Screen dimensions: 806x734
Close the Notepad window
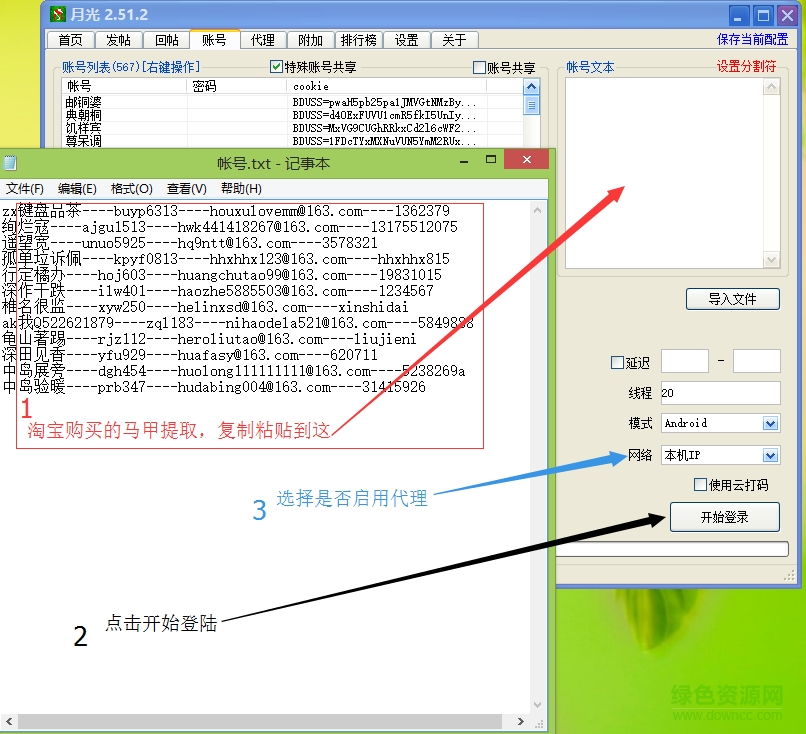(x=526, y=160)
